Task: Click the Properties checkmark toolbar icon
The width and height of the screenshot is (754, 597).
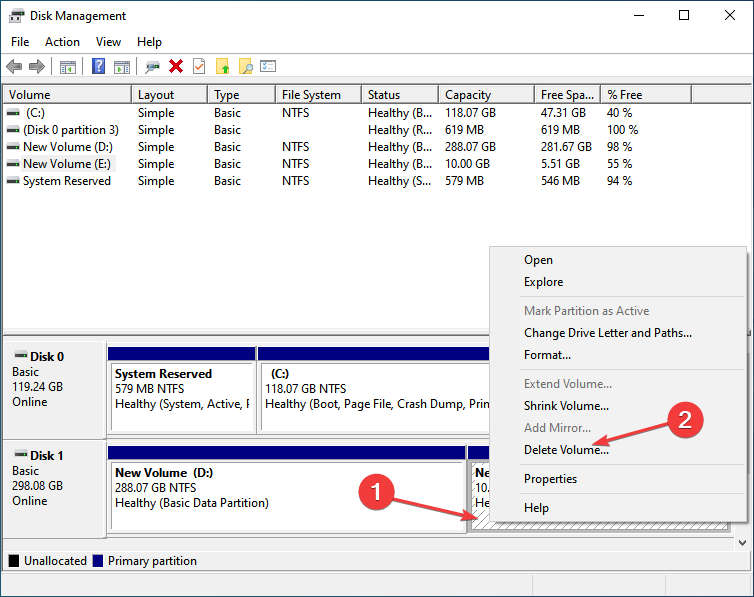Action: tap(199, 66)
